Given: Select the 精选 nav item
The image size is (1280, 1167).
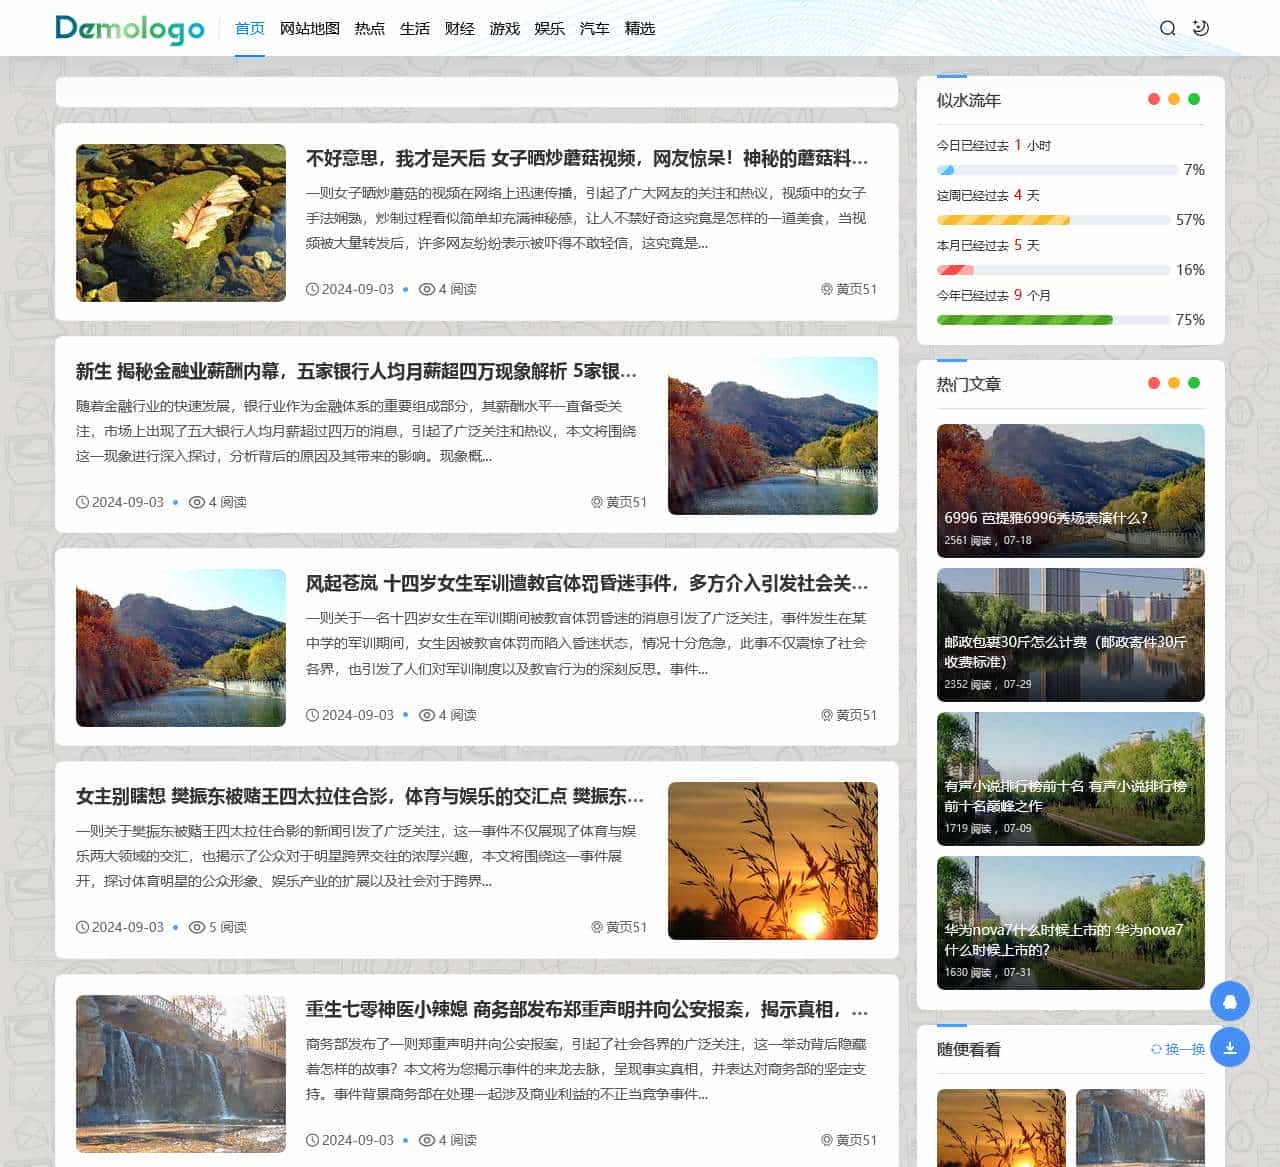Looking at the screenshot, I should (640, 29).
